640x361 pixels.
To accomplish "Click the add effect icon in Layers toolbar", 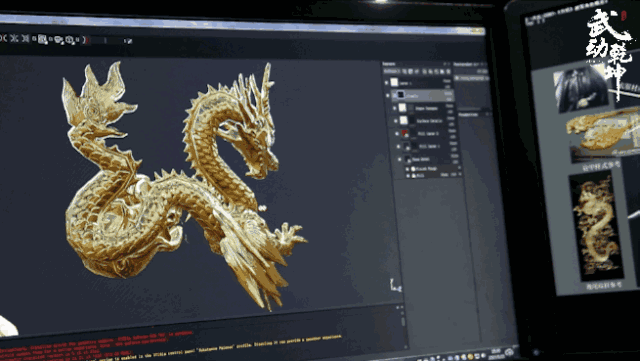I will 405,71.
